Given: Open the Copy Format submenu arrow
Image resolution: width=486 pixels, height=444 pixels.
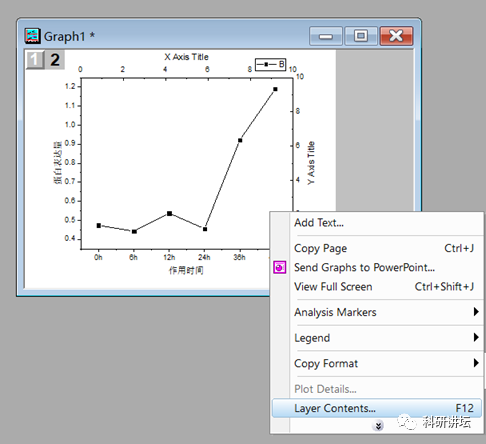Looking at the screenshot, I should click(476, 363).
